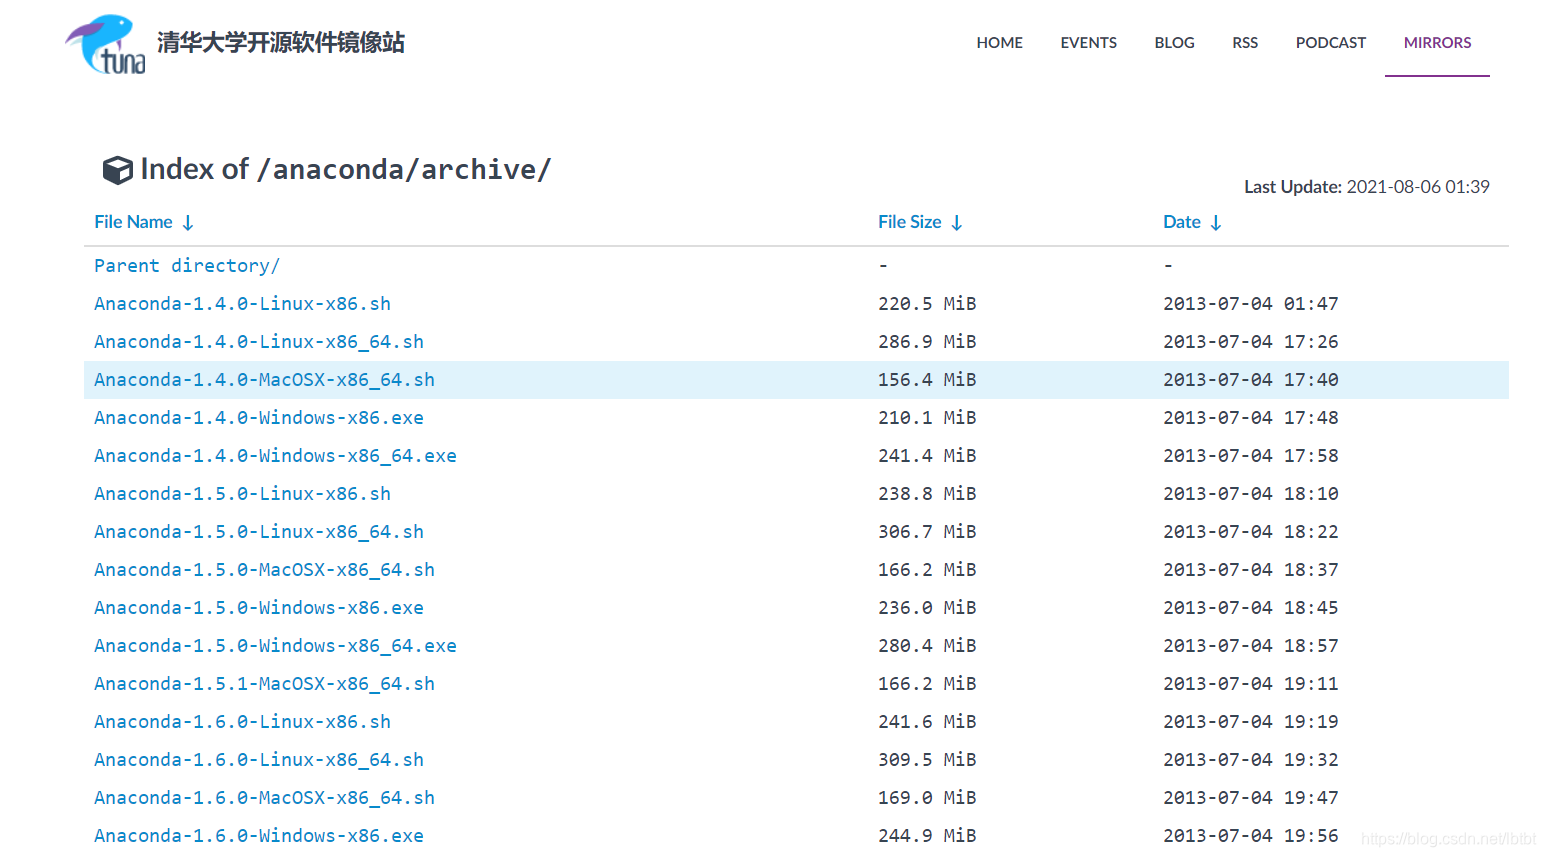Click the date 2013-07-04 17:58
Viewport: 1546px width, 857px height.
pos(1250,456)
